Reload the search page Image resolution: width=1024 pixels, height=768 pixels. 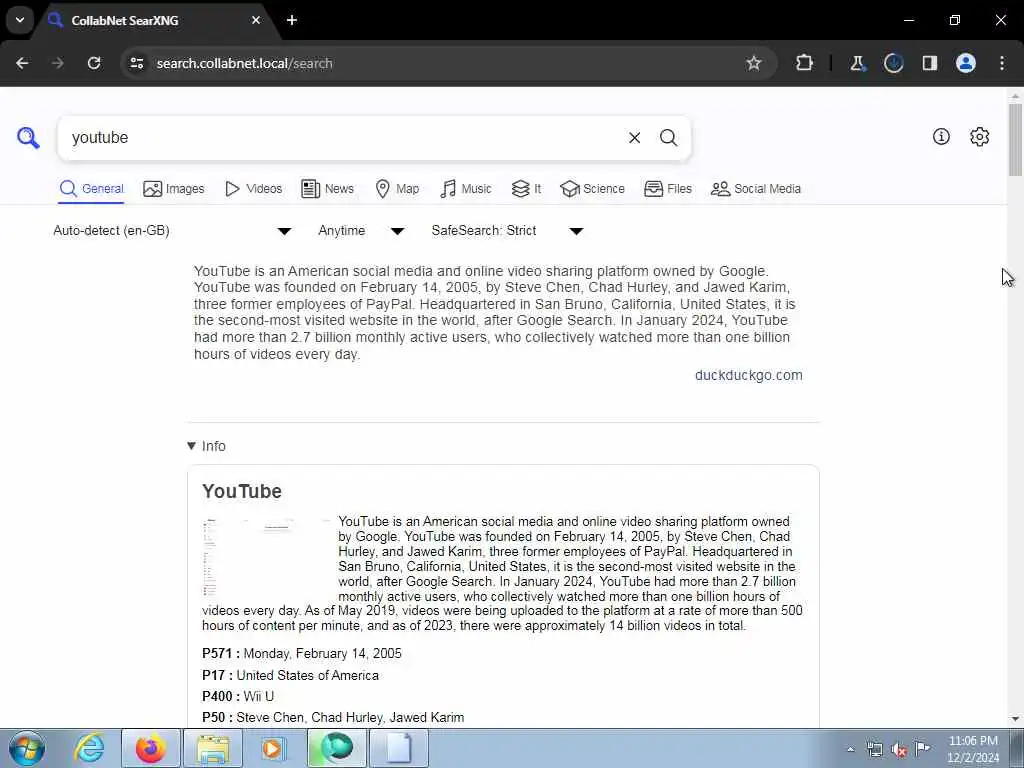94,63
